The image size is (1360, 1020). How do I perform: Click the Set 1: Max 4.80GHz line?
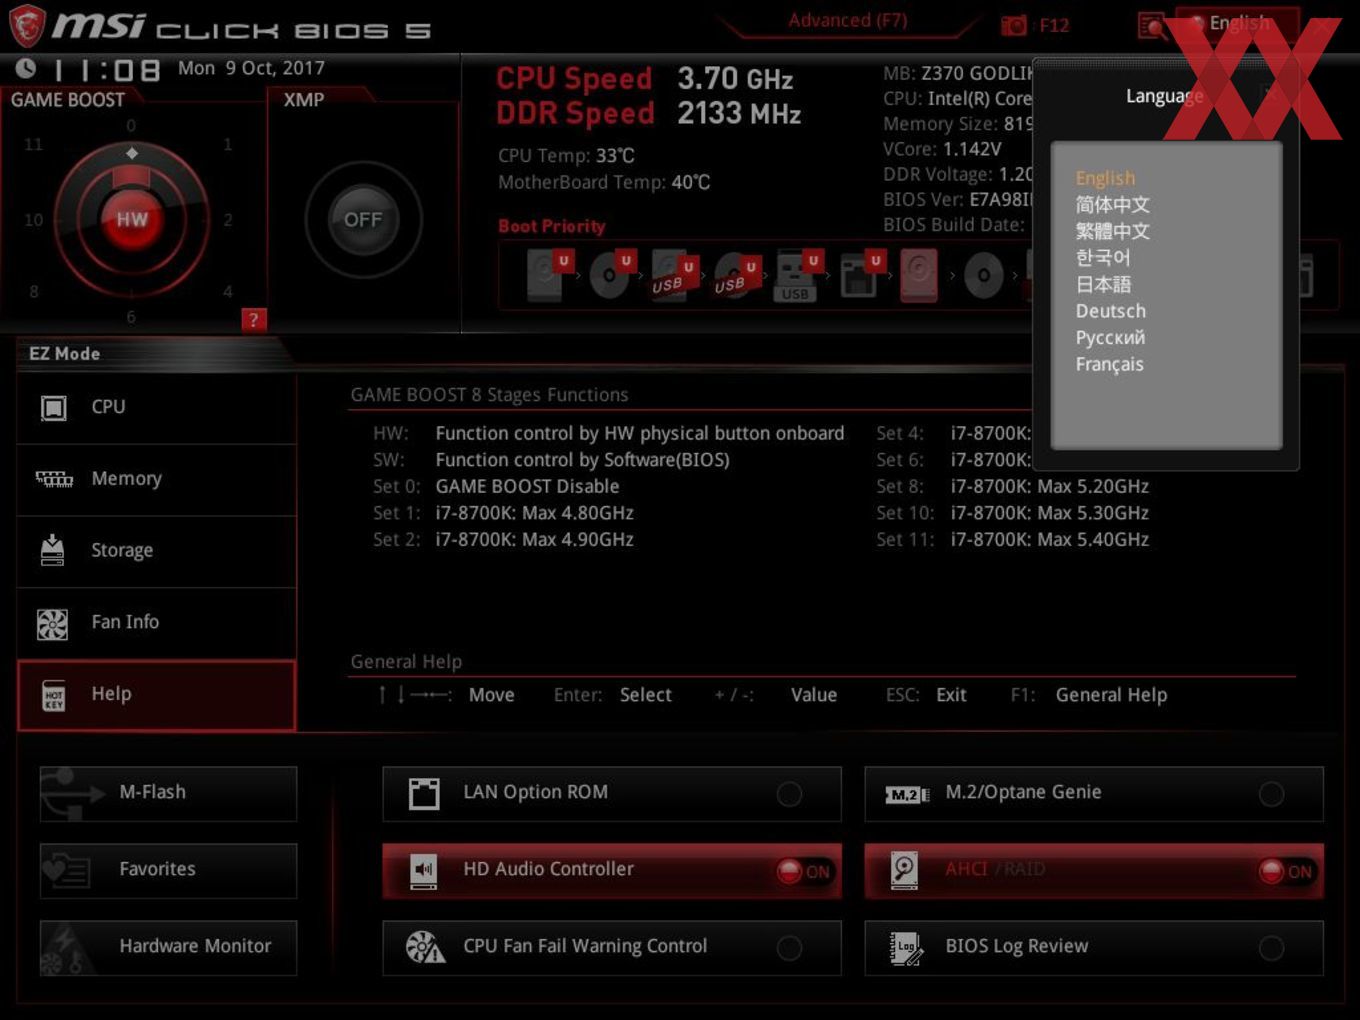click(x=503, y=513)
